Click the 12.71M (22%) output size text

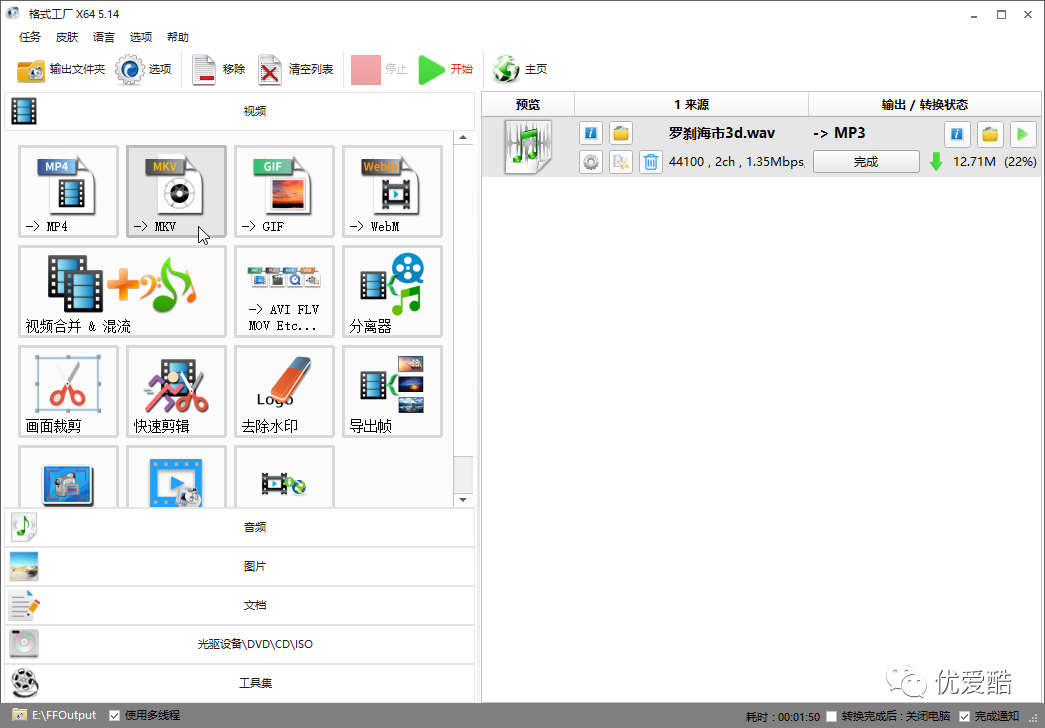(994, 162)
